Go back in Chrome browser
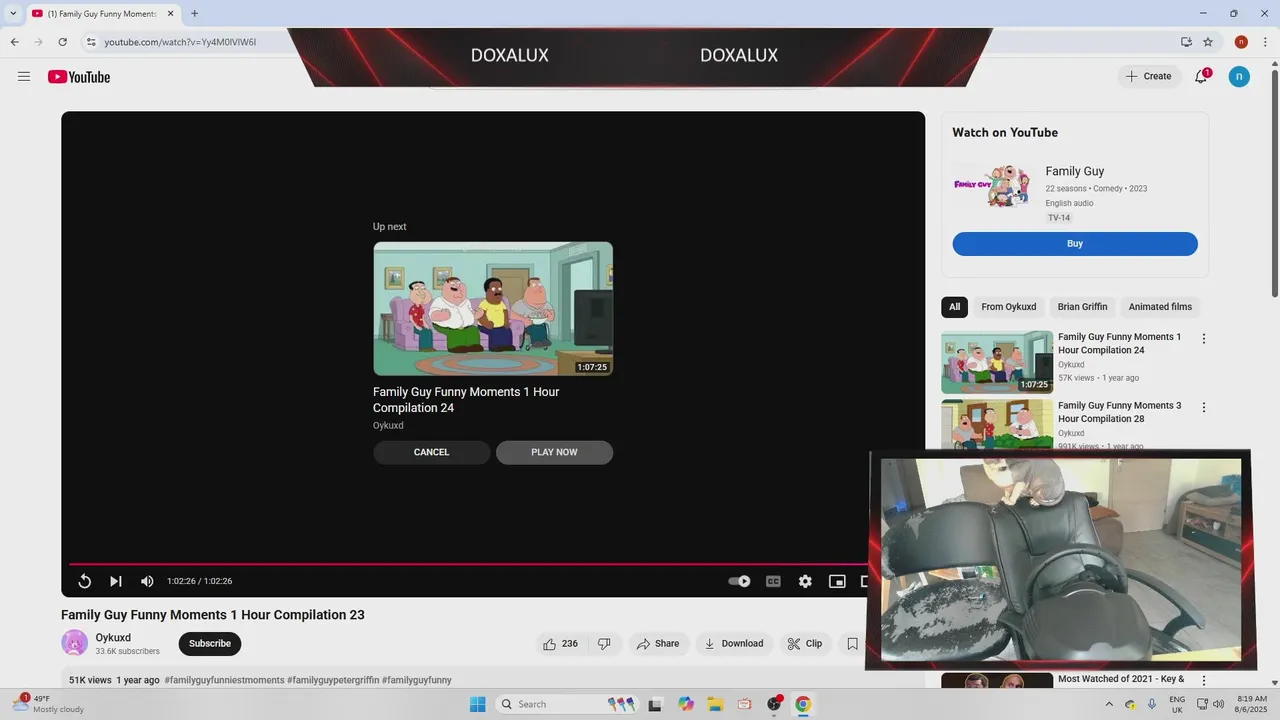 coord(15,42)
